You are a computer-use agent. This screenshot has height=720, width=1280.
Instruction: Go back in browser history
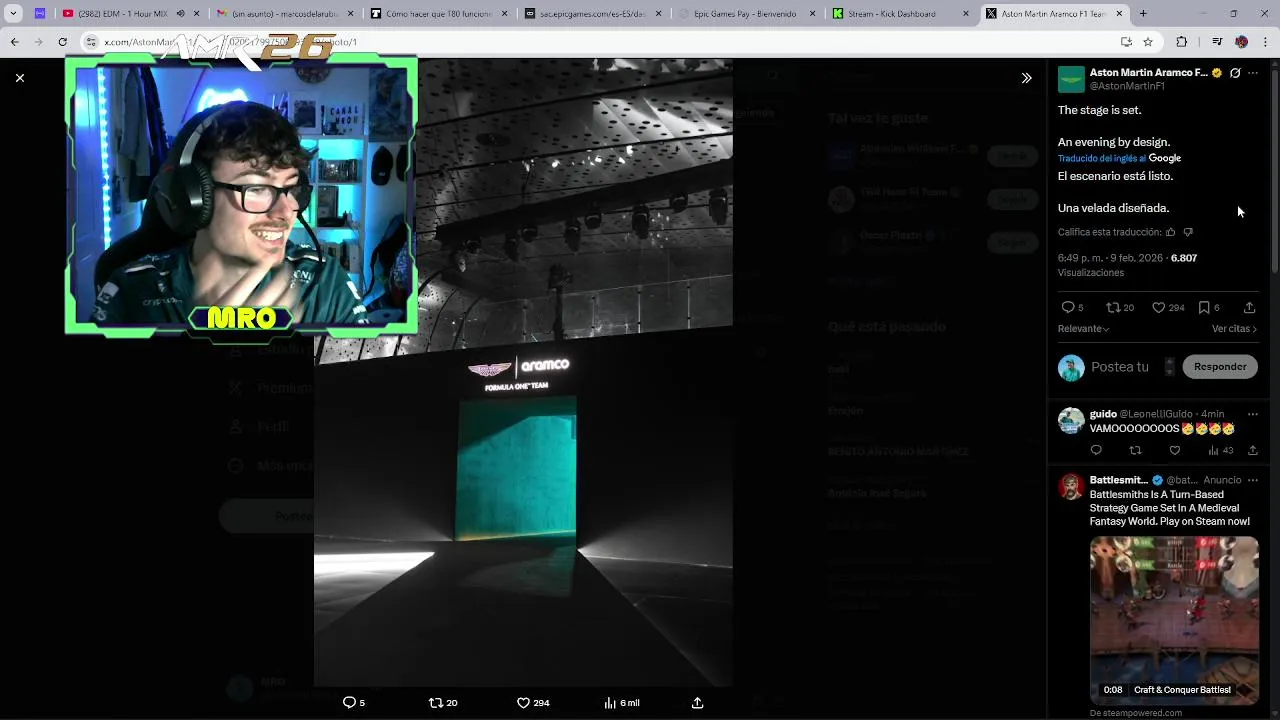tap(14, 42)
